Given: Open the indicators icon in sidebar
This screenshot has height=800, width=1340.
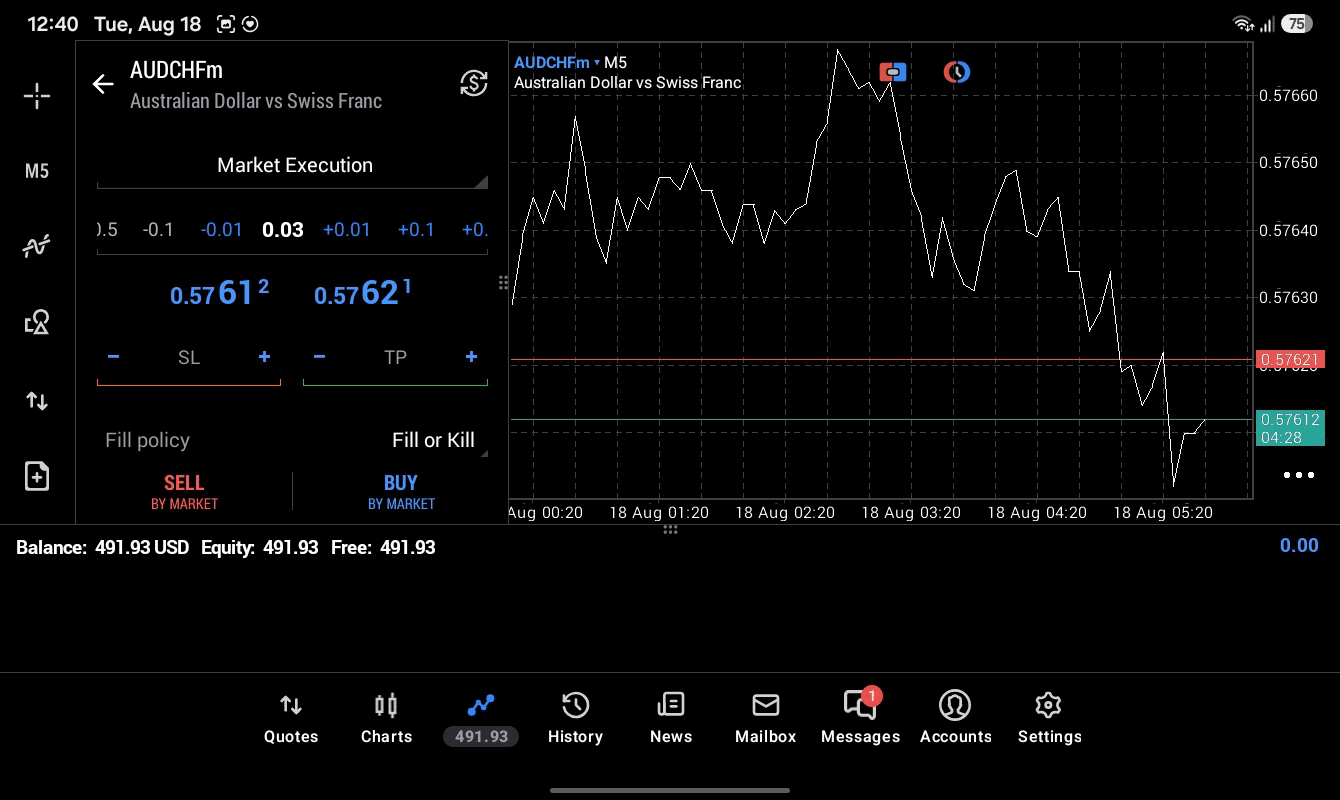Looking at the screenshot, I should (x=37, y=246).
